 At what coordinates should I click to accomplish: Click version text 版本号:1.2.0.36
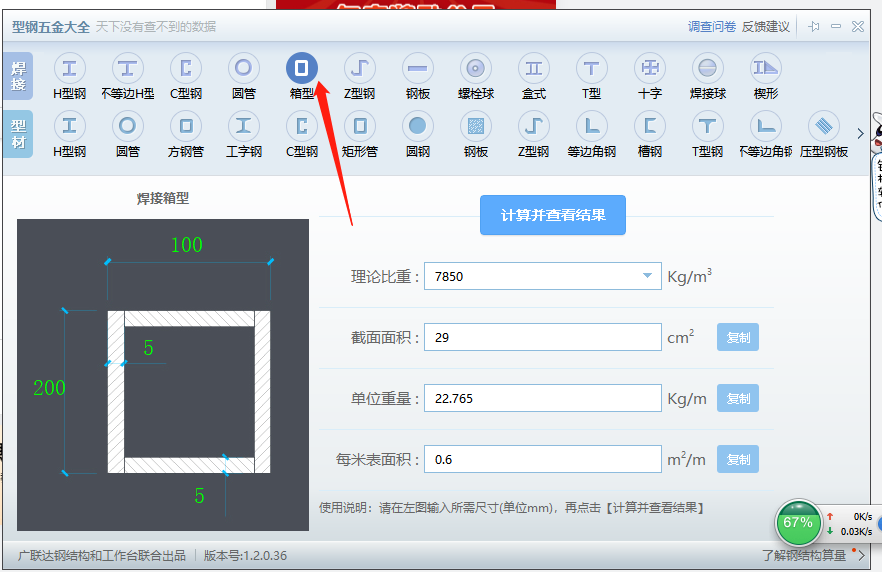(245, 556)
